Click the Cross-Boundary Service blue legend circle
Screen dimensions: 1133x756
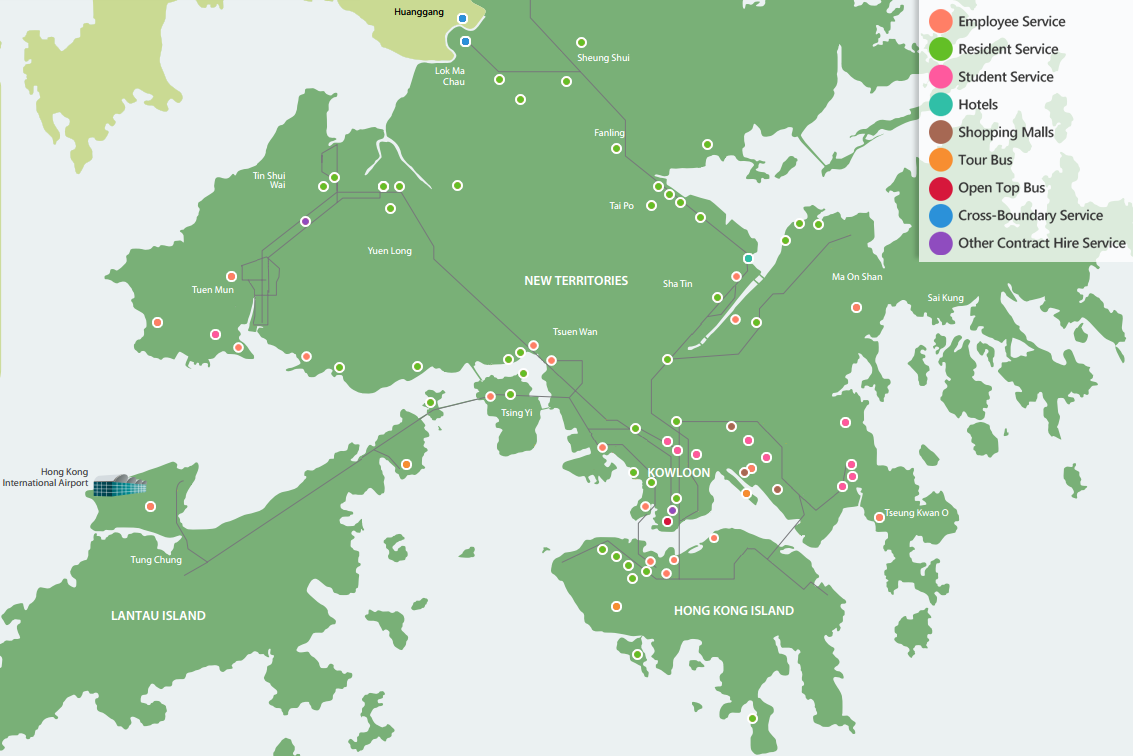click(940, 215)
